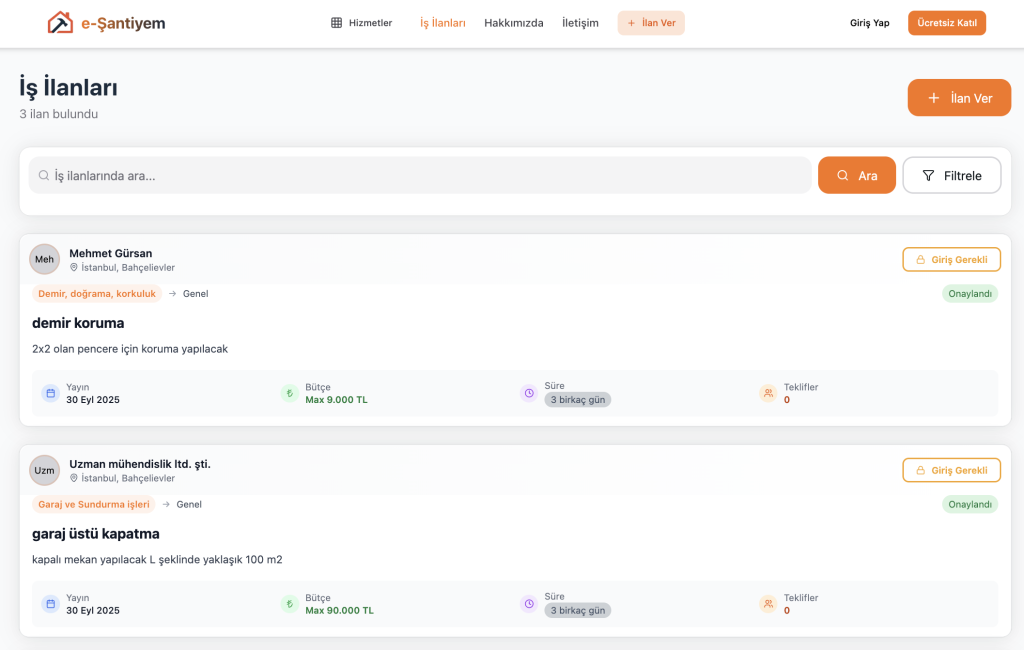Navigate to İletişim in the header
Screen dimensions: 1024x650
click(580, 23)
